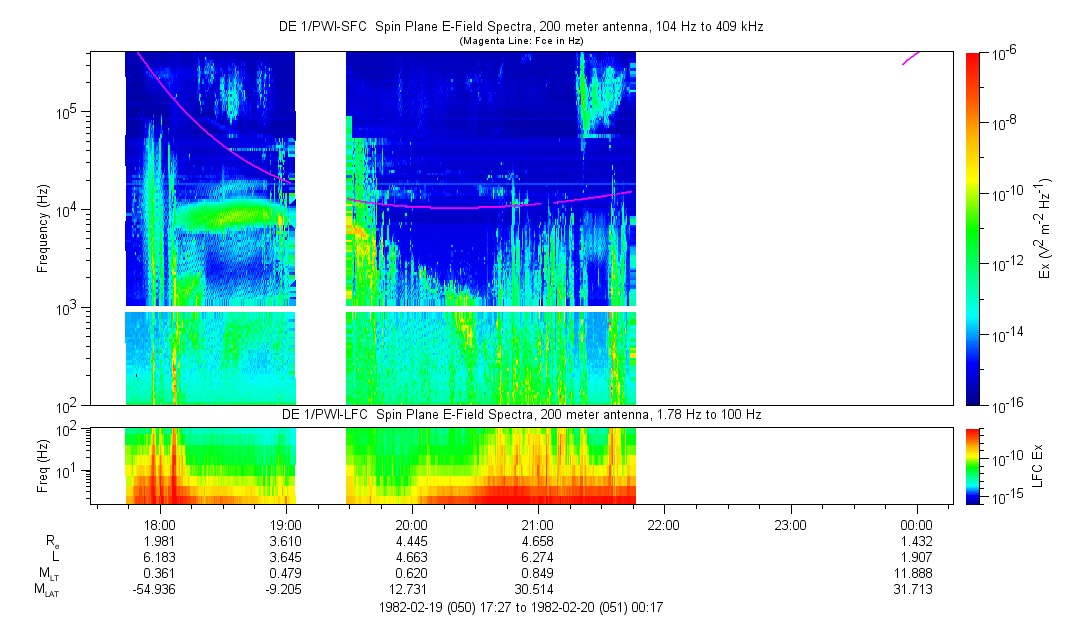Click the 19:00 time tick label

tap(286, 525)
